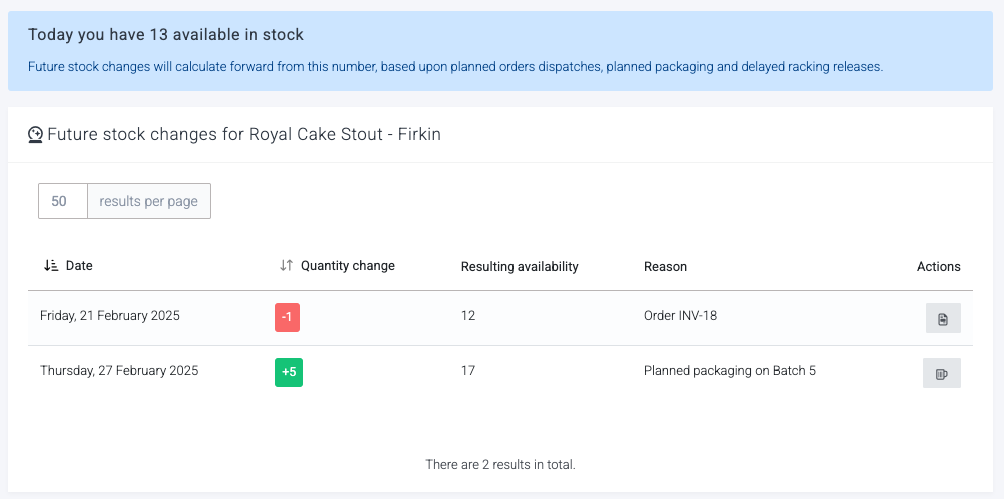Select the green +5 quantity badge

coord(289,373)
